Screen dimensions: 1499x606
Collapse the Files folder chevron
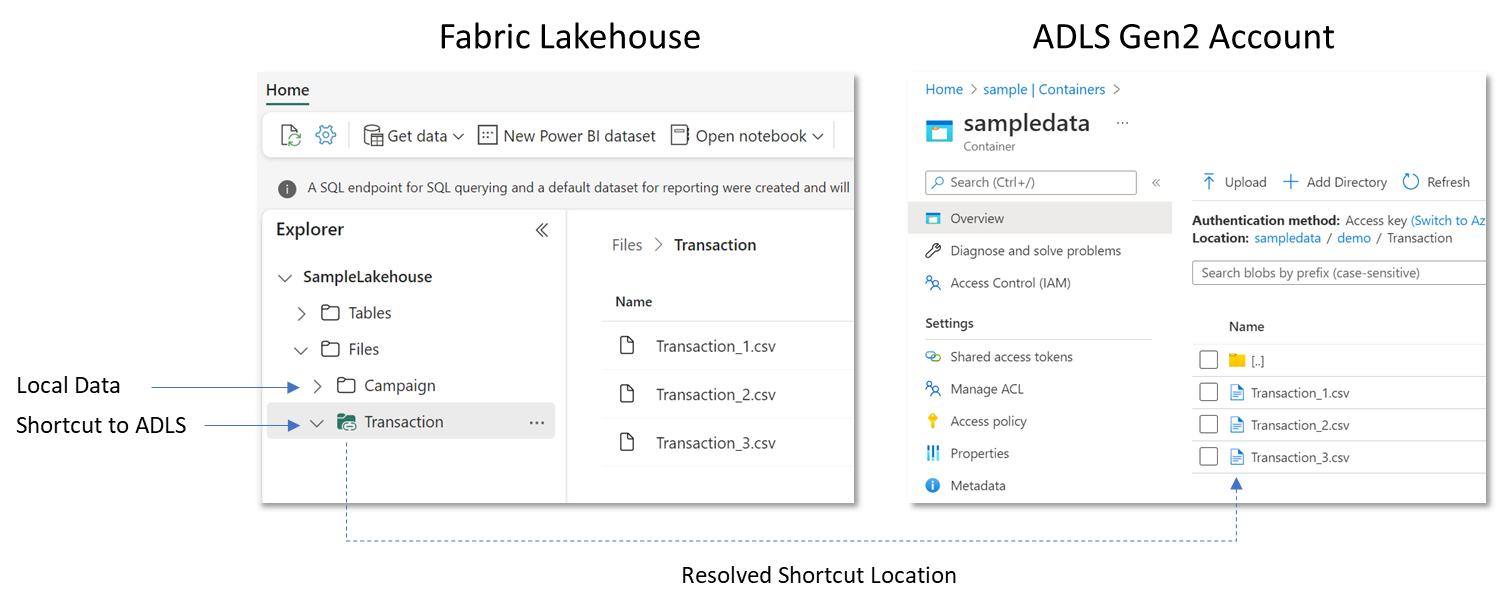[x=301, y=350]
